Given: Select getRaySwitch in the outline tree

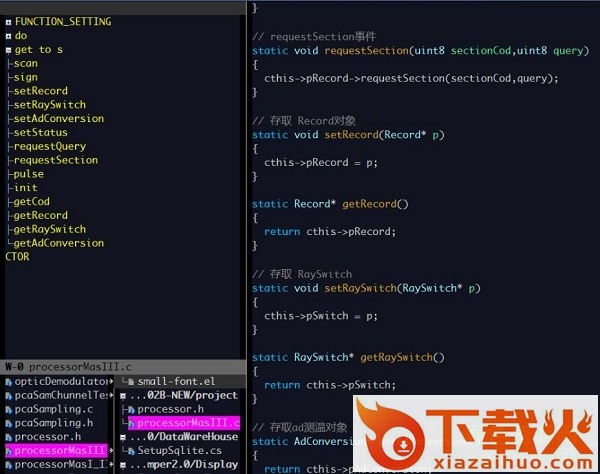Looking at the screenshot, I should (49, 229).
